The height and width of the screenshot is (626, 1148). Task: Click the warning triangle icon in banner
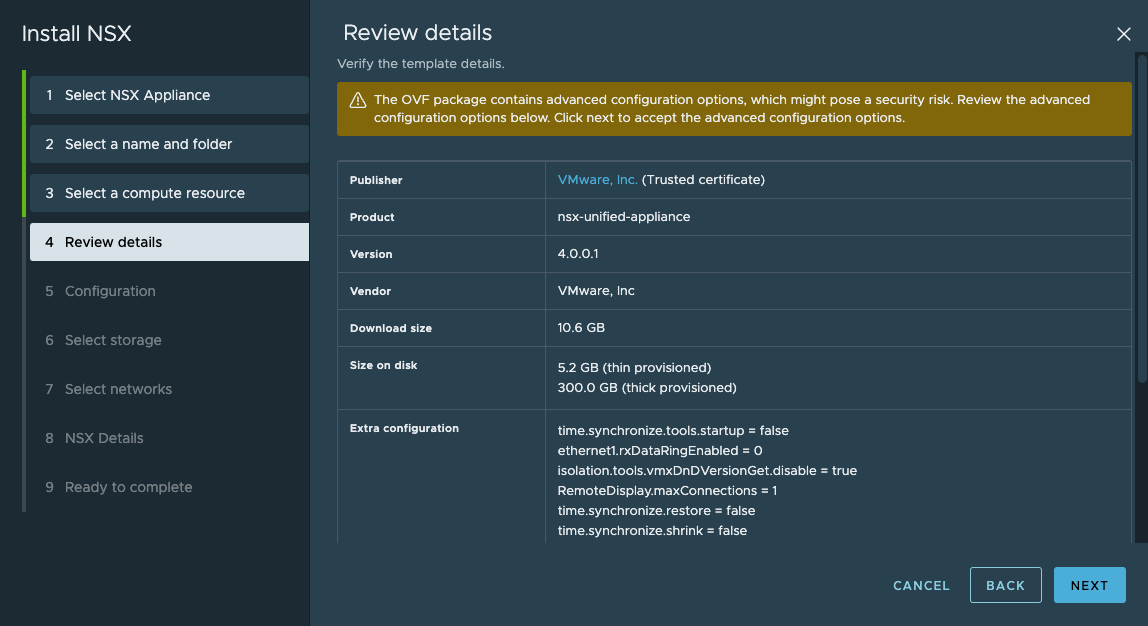[x=357, y=100]
